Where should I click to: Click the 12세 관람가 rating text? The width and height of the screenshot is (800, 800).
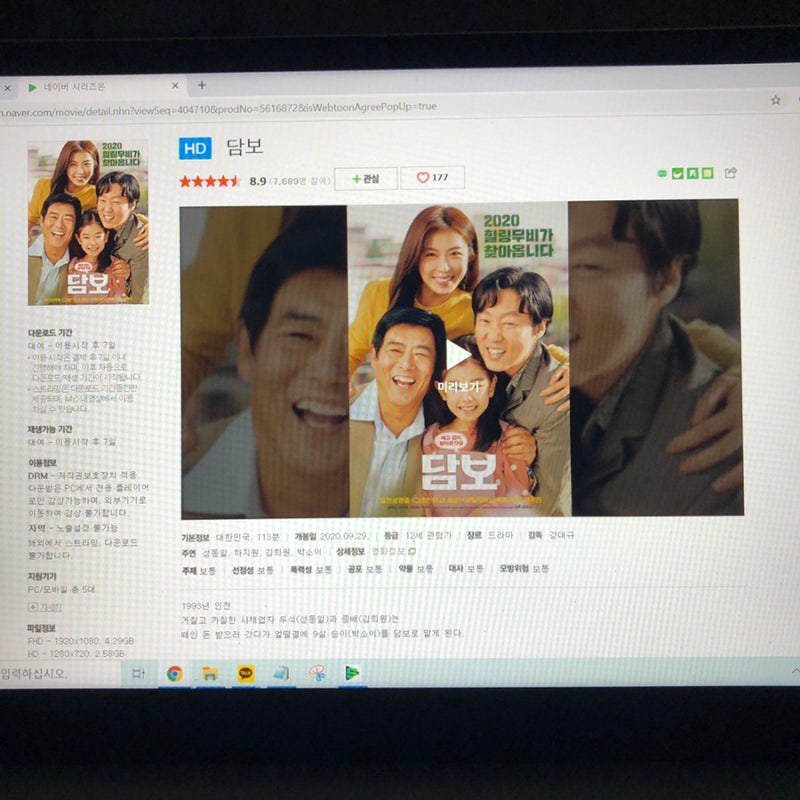429,535
